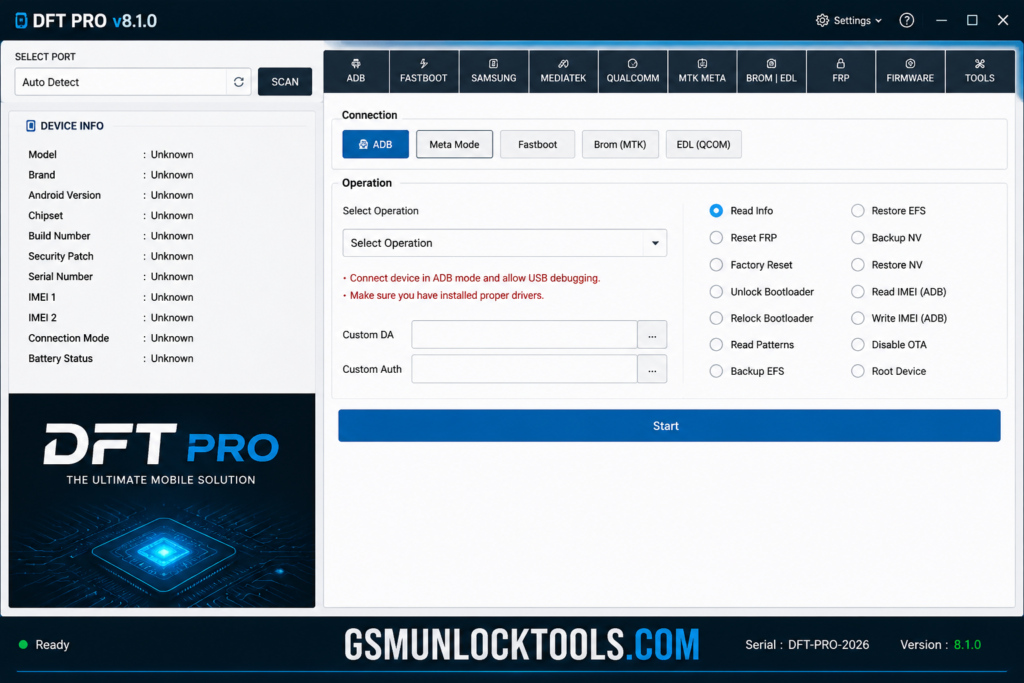Click the green Ready status indicator
This screenshot has width=1024, height=683.
[x=24, y=644]
